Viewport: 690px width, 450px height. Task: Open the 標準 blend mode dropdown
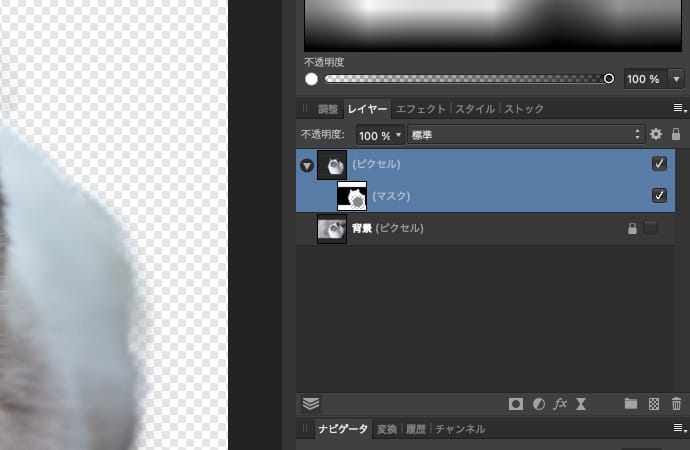(x=525, y=134)
